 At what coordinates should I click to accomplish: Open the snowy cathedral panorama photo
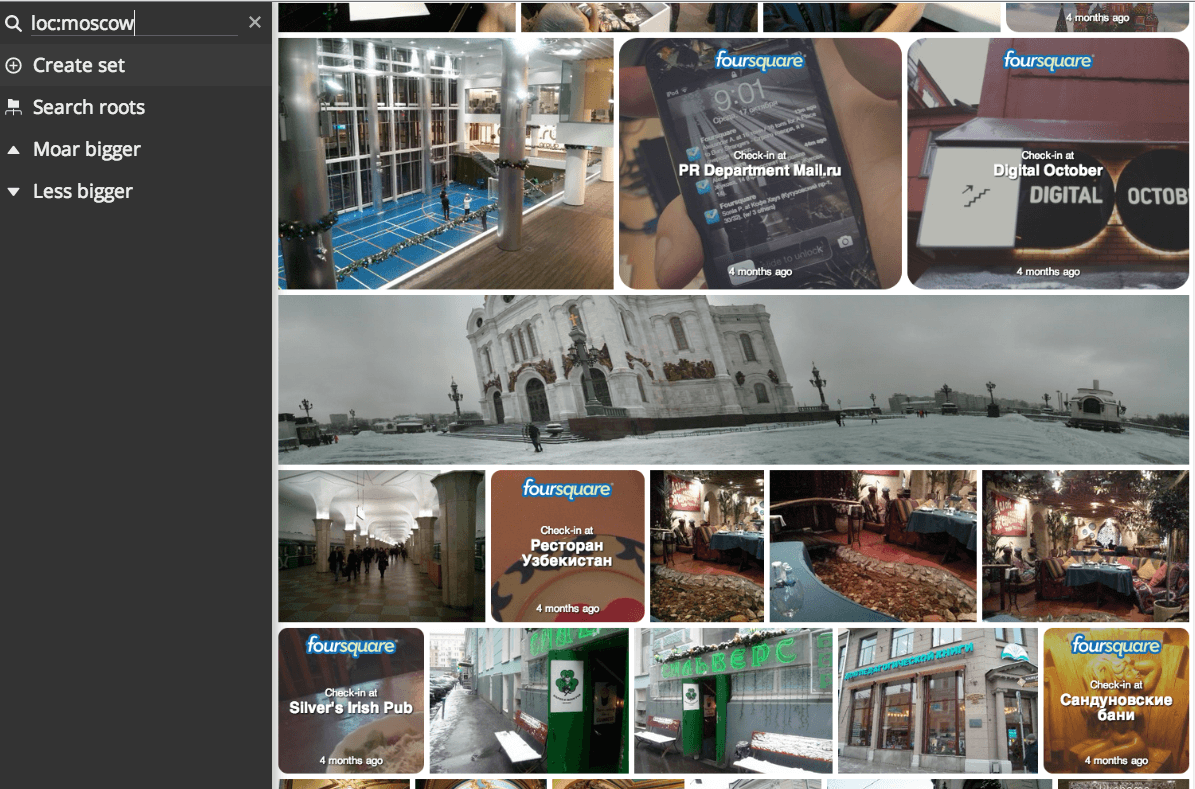point(735,380)
